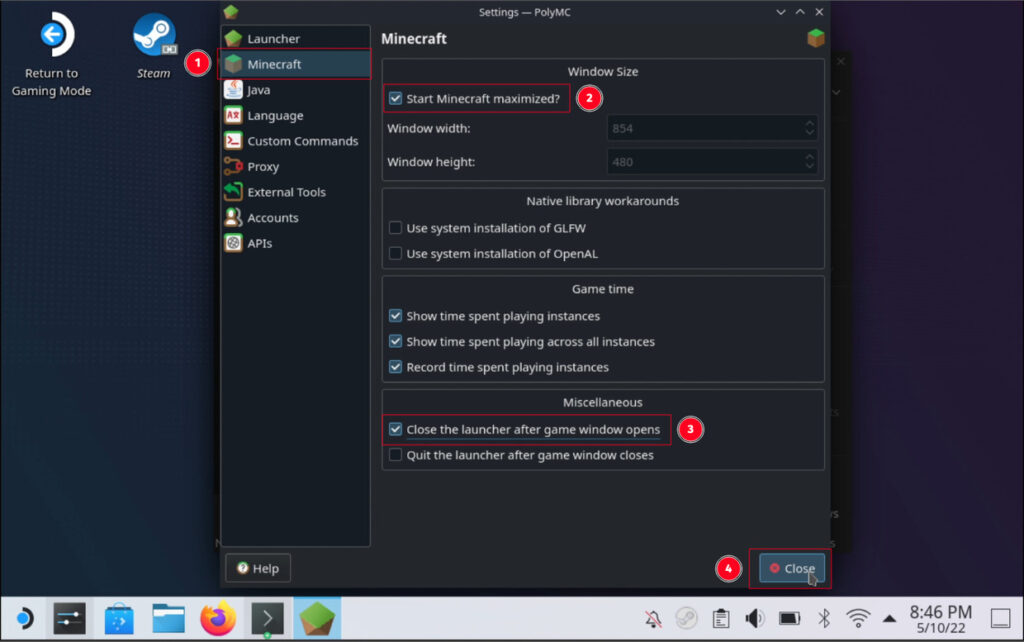Click the clock showing 8:46 PM
This screenshot has width=1024, height=642.
(940, 612)
